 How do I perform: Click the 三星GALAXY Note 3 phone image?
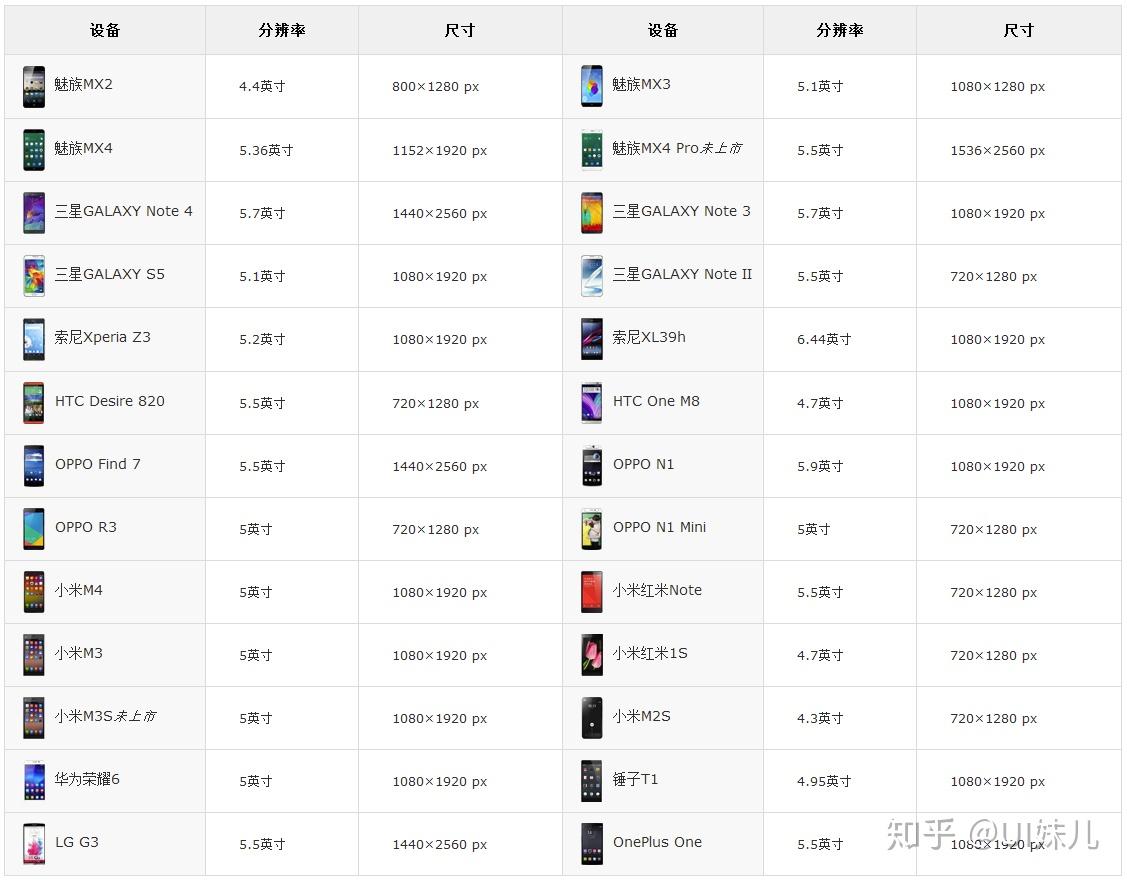[x=592, y=213]
